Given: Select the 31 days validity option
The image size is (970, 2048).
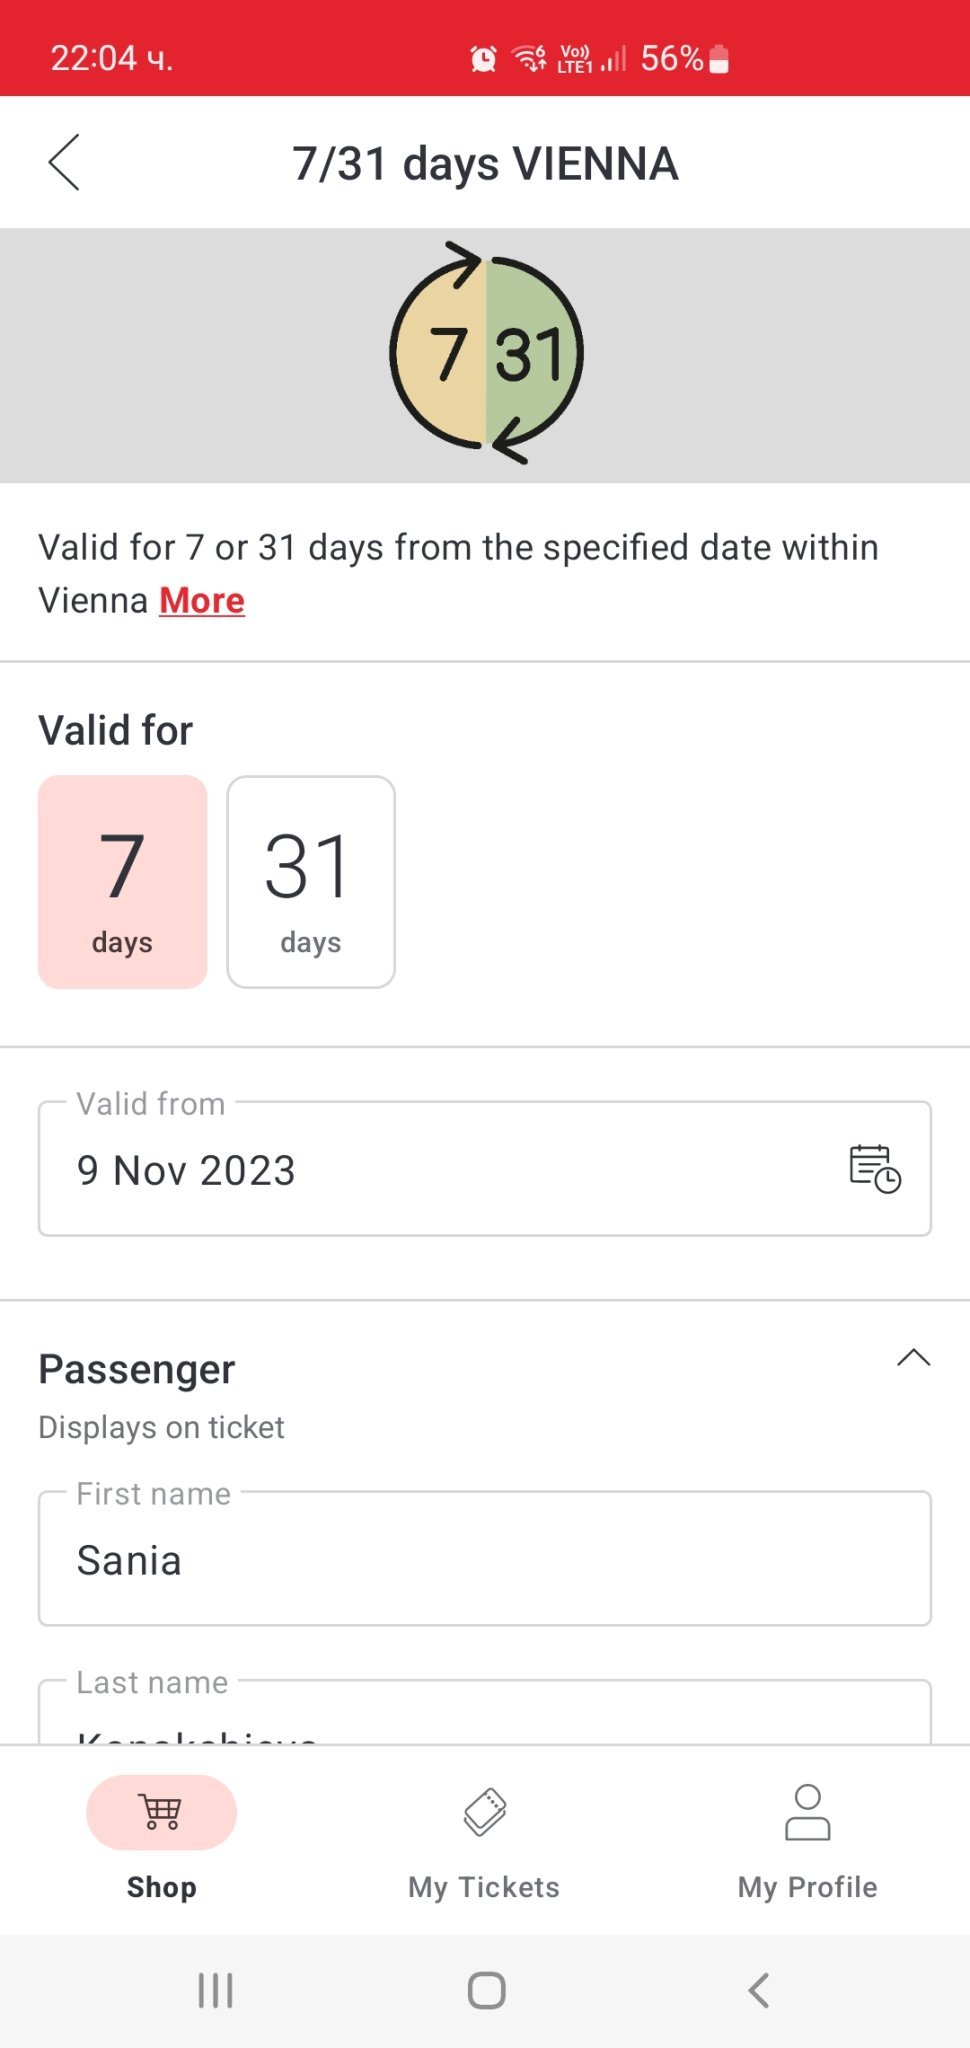Looking at the screenshot, I should click(311, 882).
